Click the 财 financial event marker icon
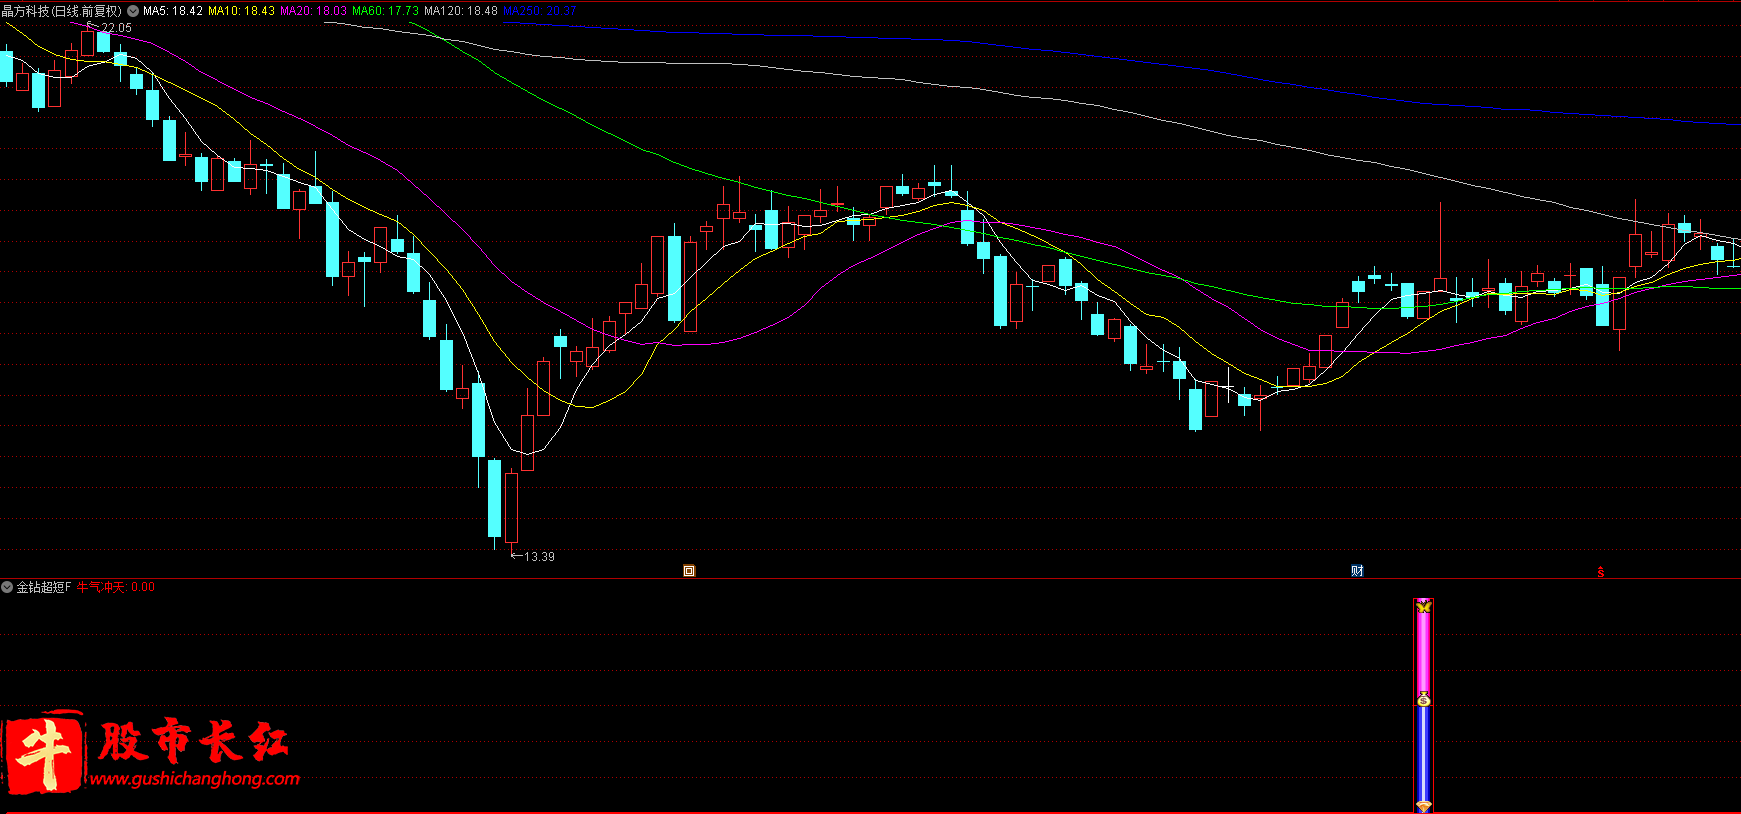 [x=1357, y=571]
